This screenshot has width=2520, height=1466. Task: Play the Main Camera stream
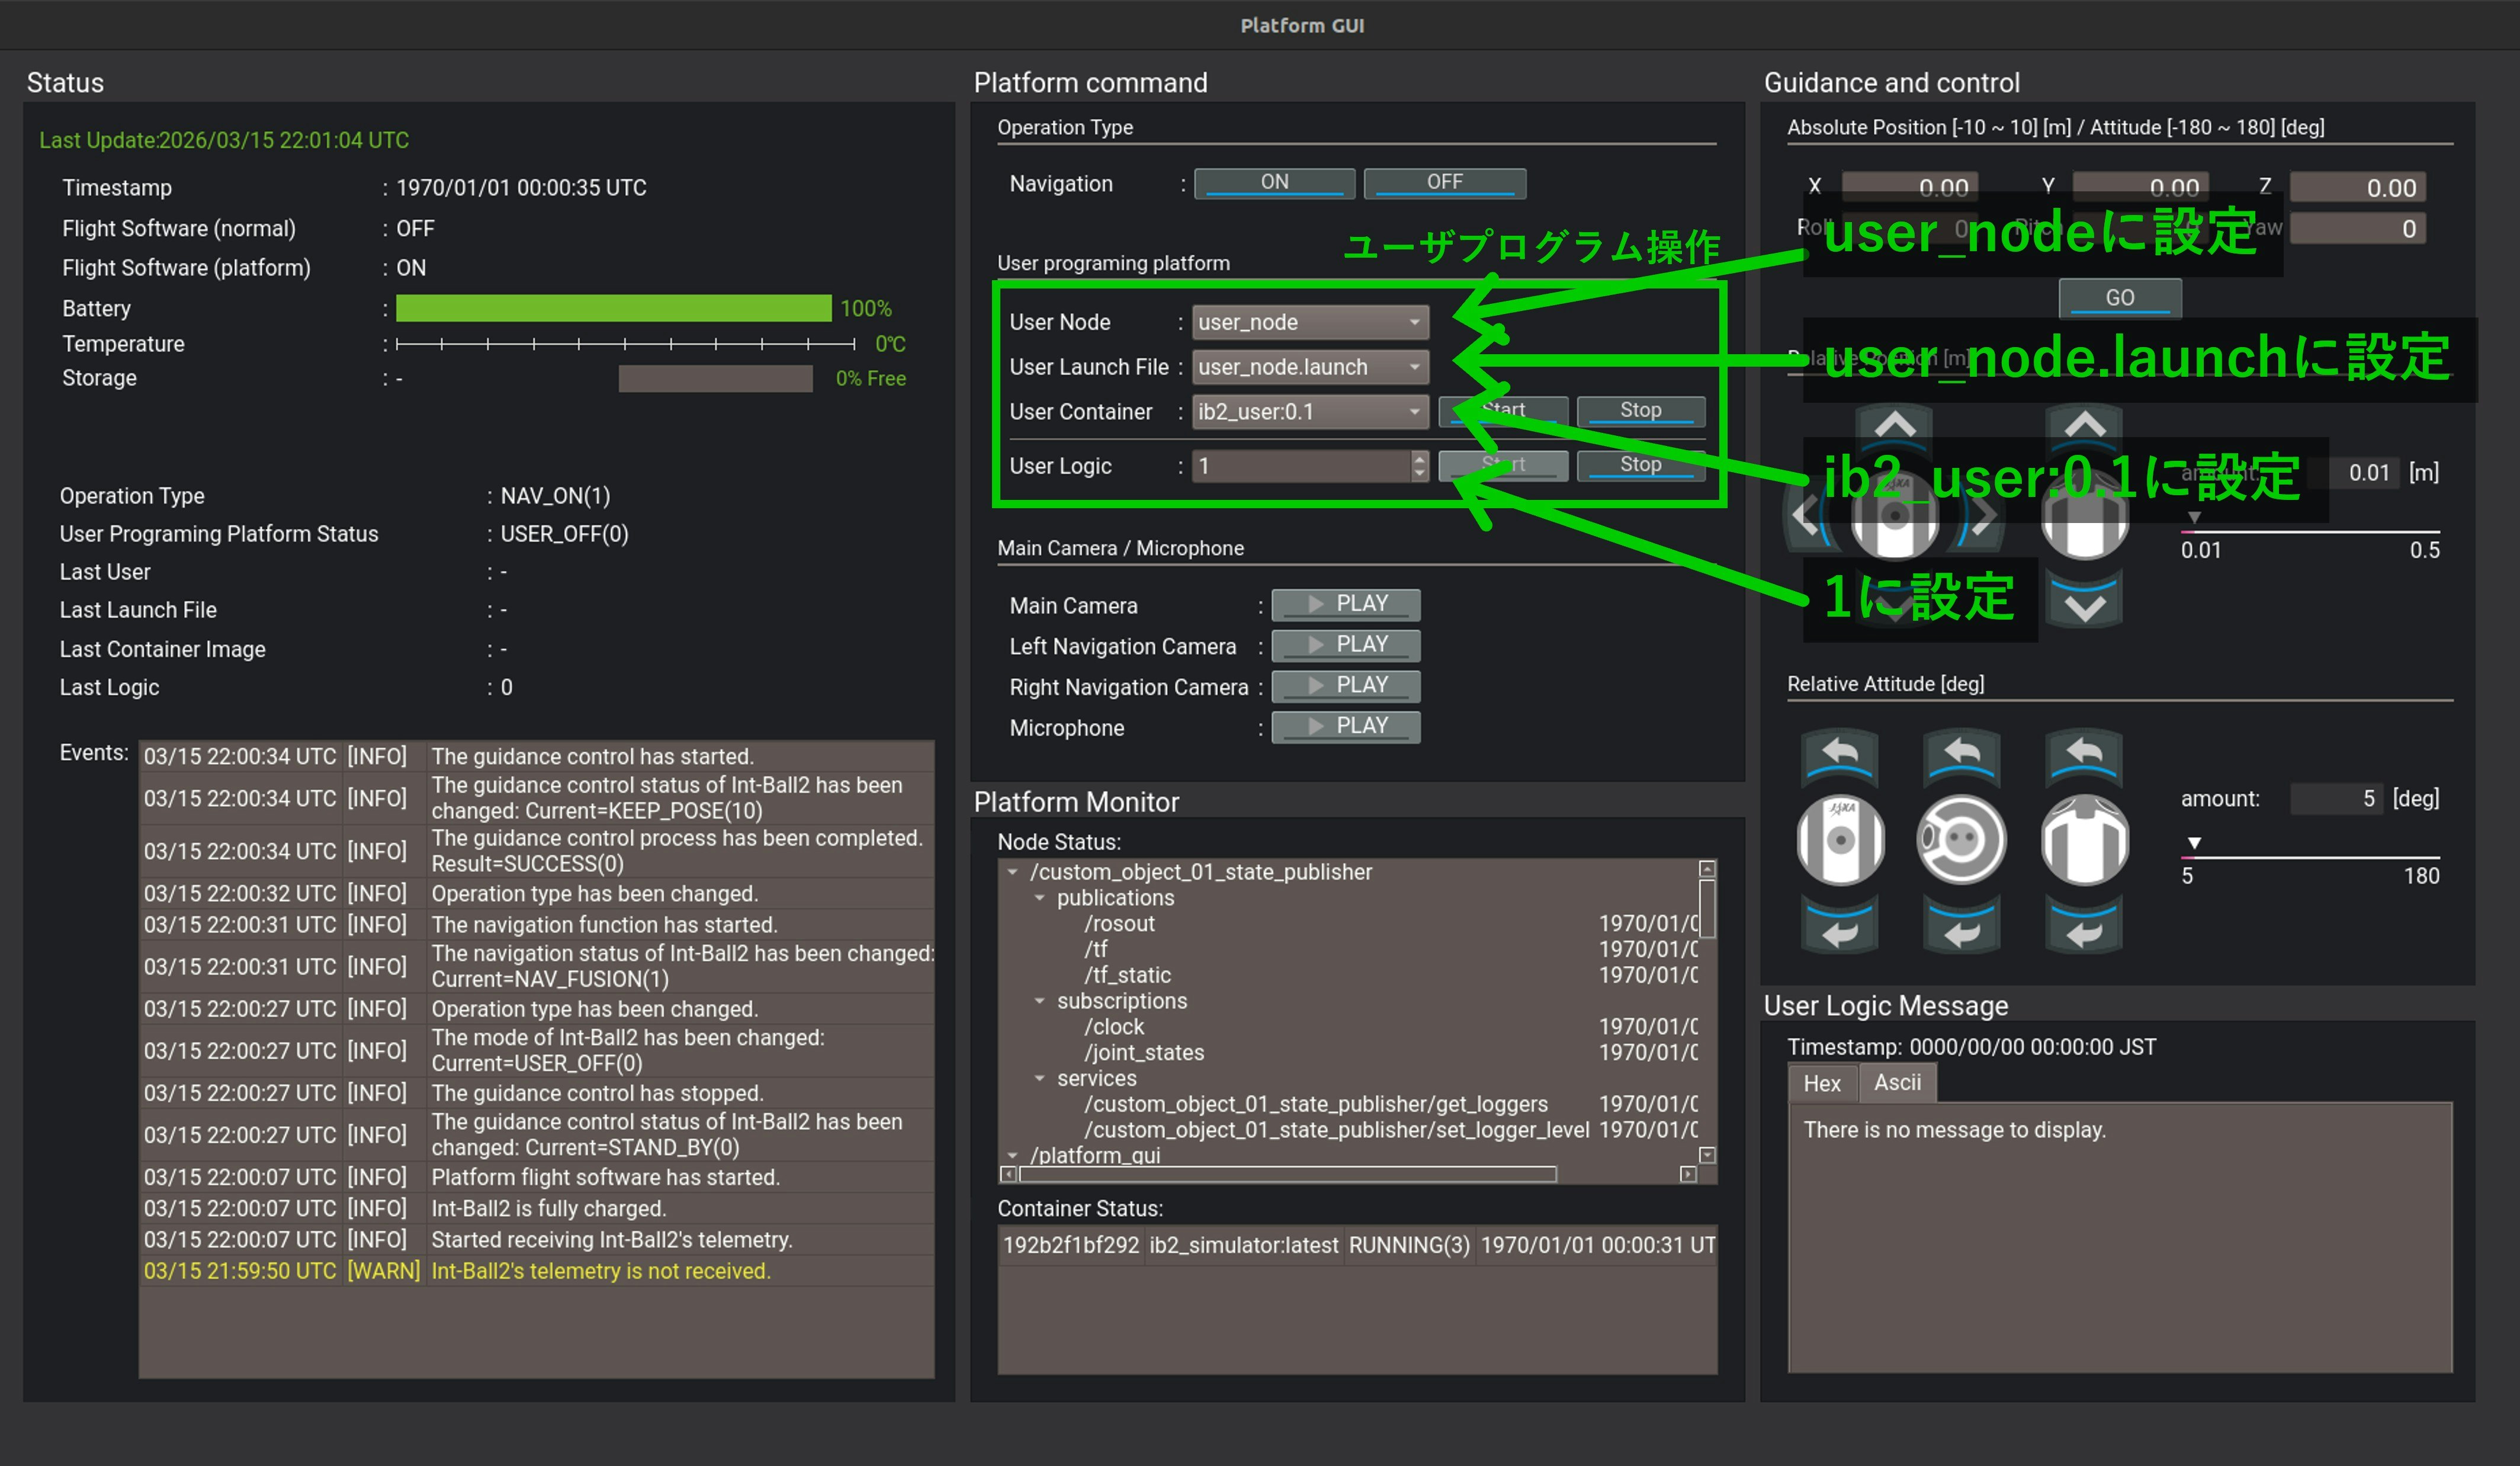(x=1345, y=604)
